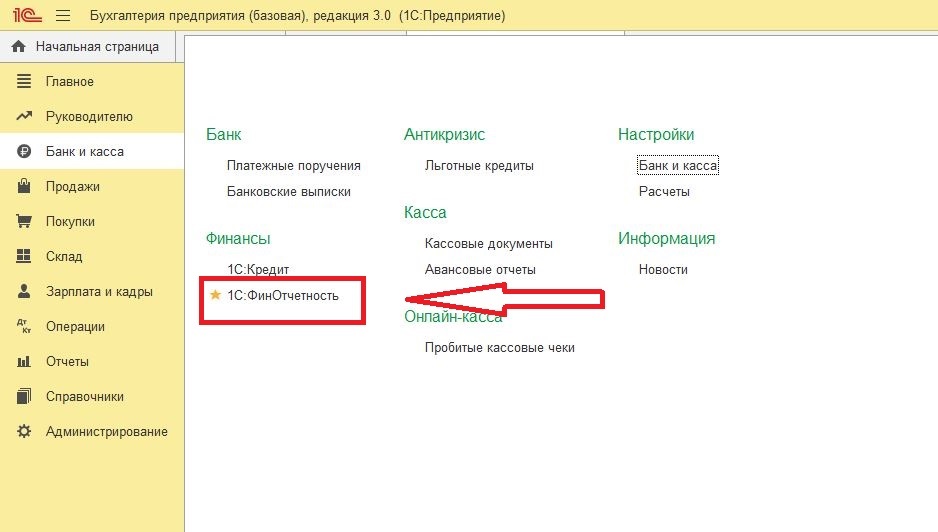Open Банковские выписки link
This screenshot has height=532, width=938.
(288, 191)
